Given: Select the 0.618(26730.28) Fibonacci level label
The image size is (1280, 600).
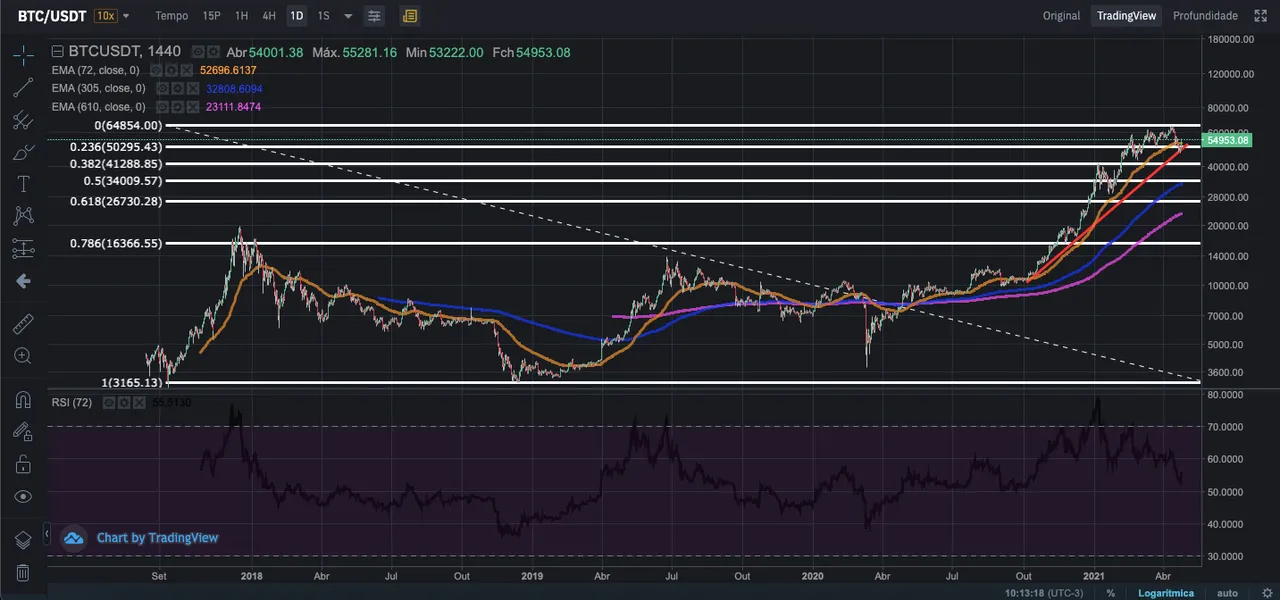Looking at the screenshot, I should pos(116,201).
